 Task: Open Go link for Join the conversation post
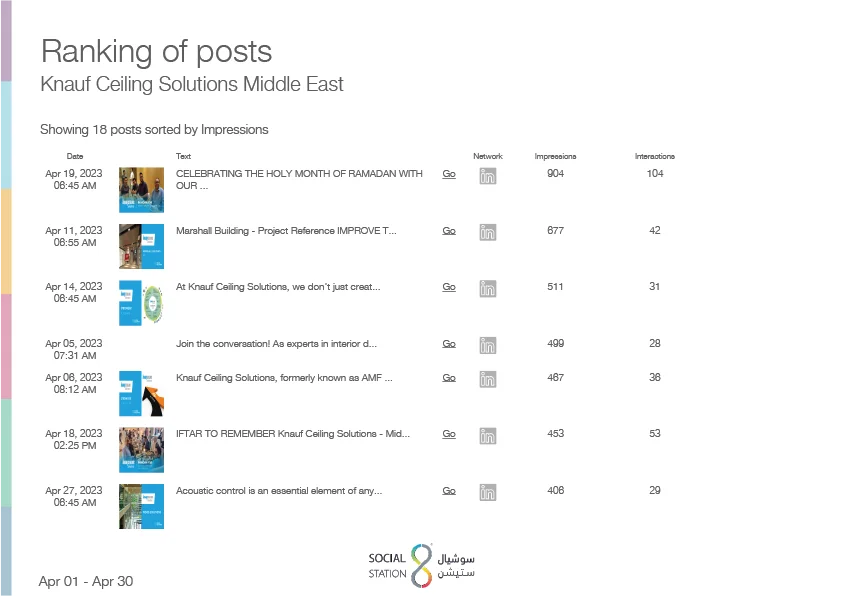click(449, 344)
